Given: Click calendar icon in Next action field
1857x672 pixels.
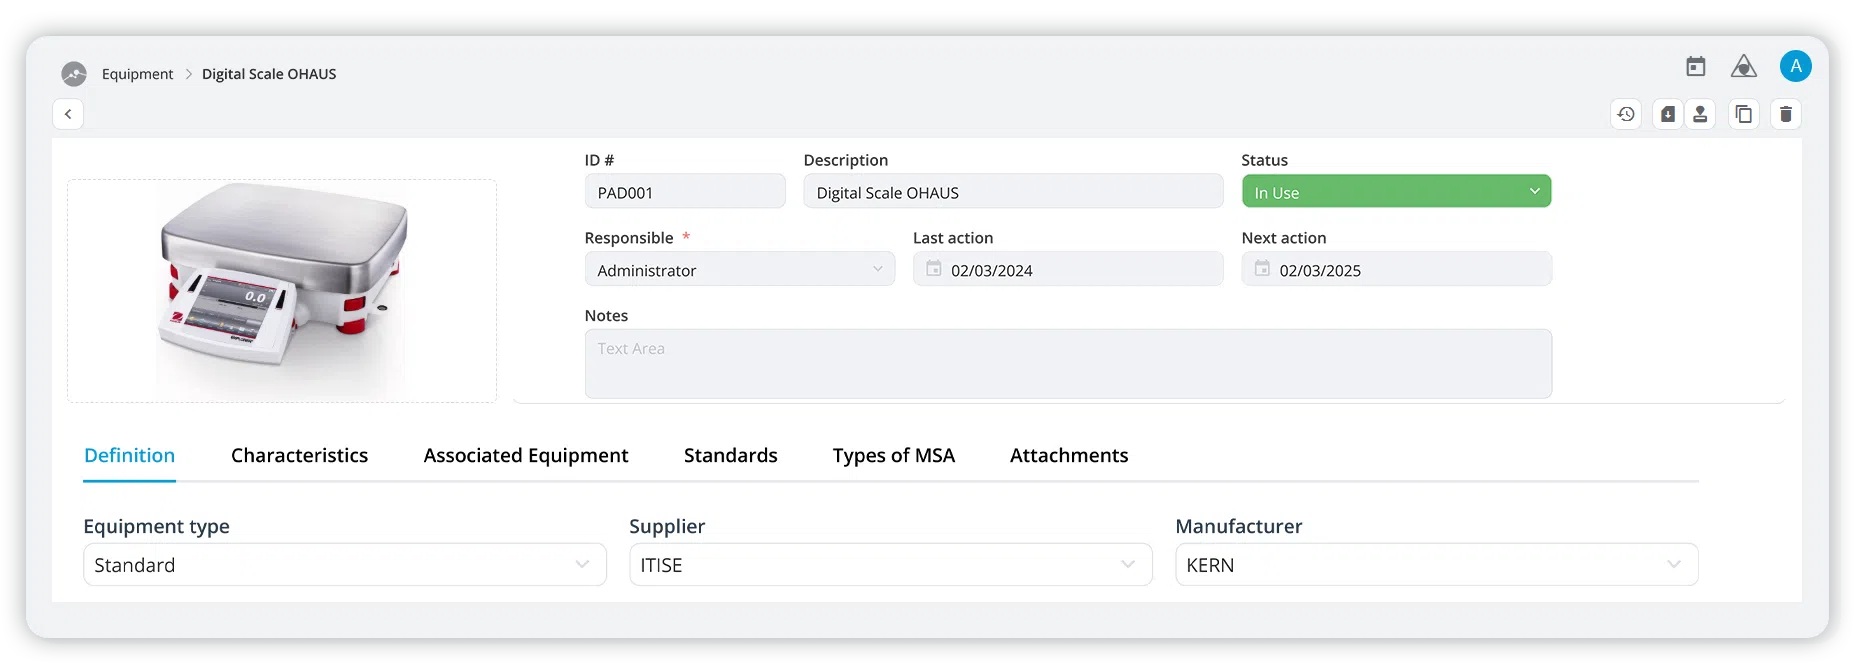Looking at the screenshot, I should point(1262,269).
